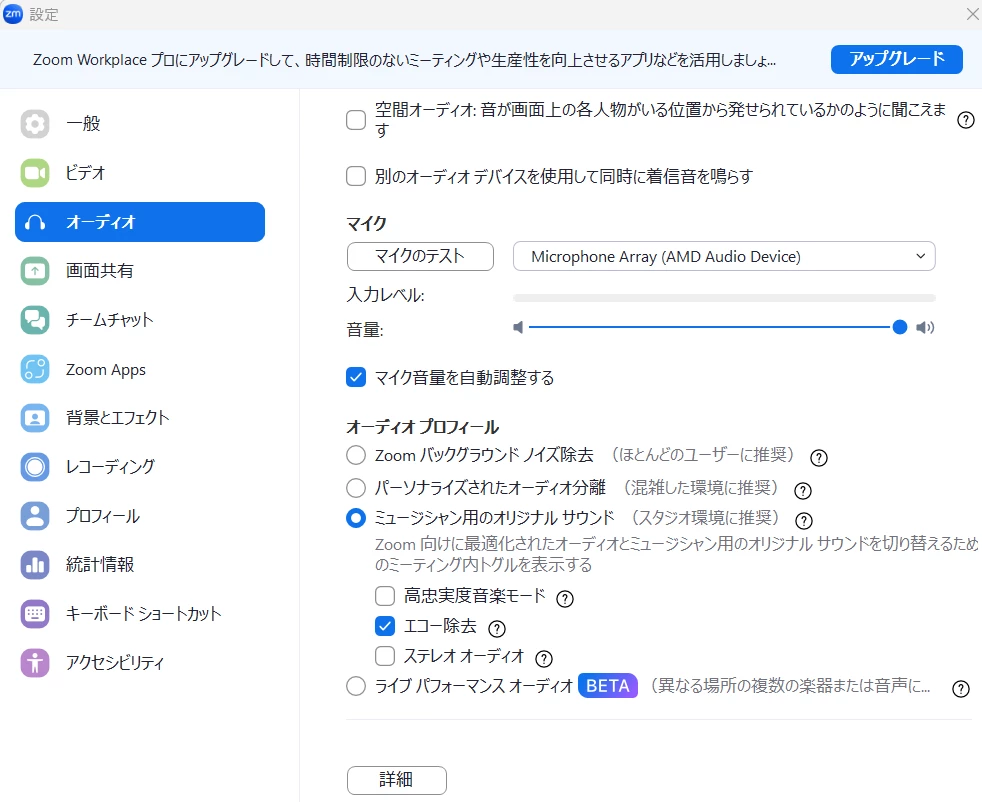Click help icon next to エコー除去
The height and width of the screenshot is (802, 982).
pyautogui.click(x=497, y=629)
